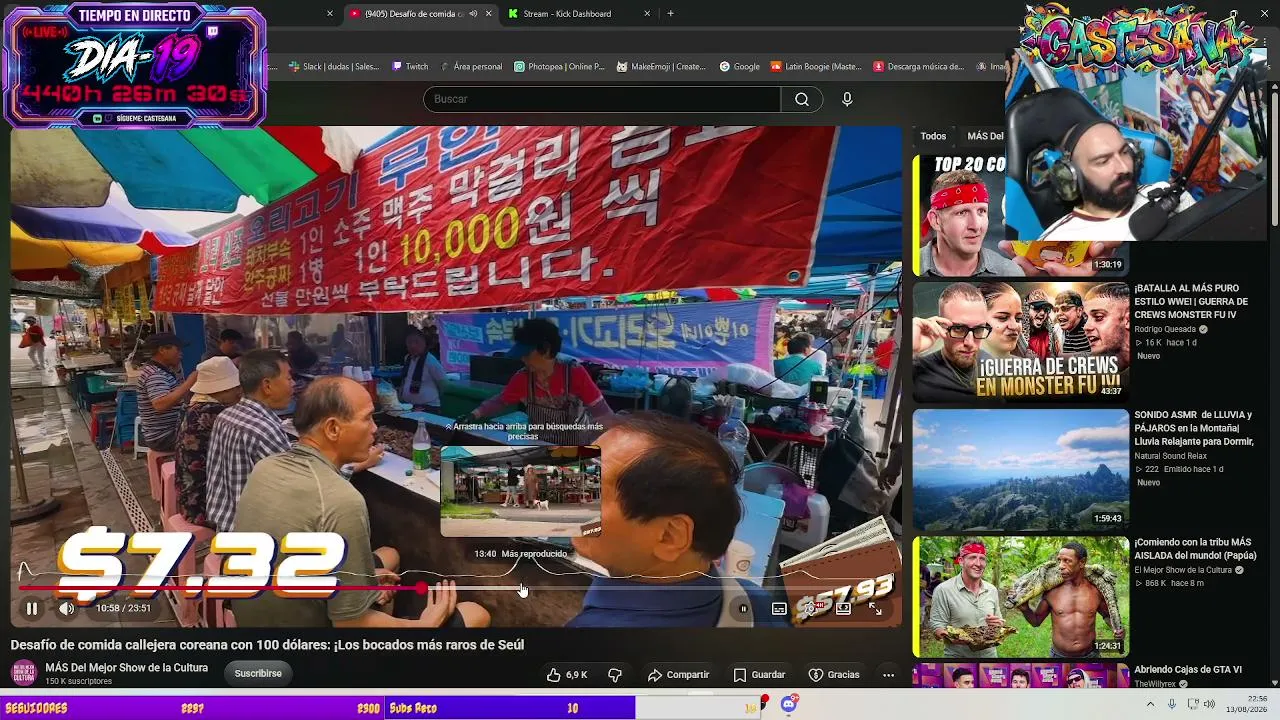Click the Compartir share button

(x=678, y=675)
